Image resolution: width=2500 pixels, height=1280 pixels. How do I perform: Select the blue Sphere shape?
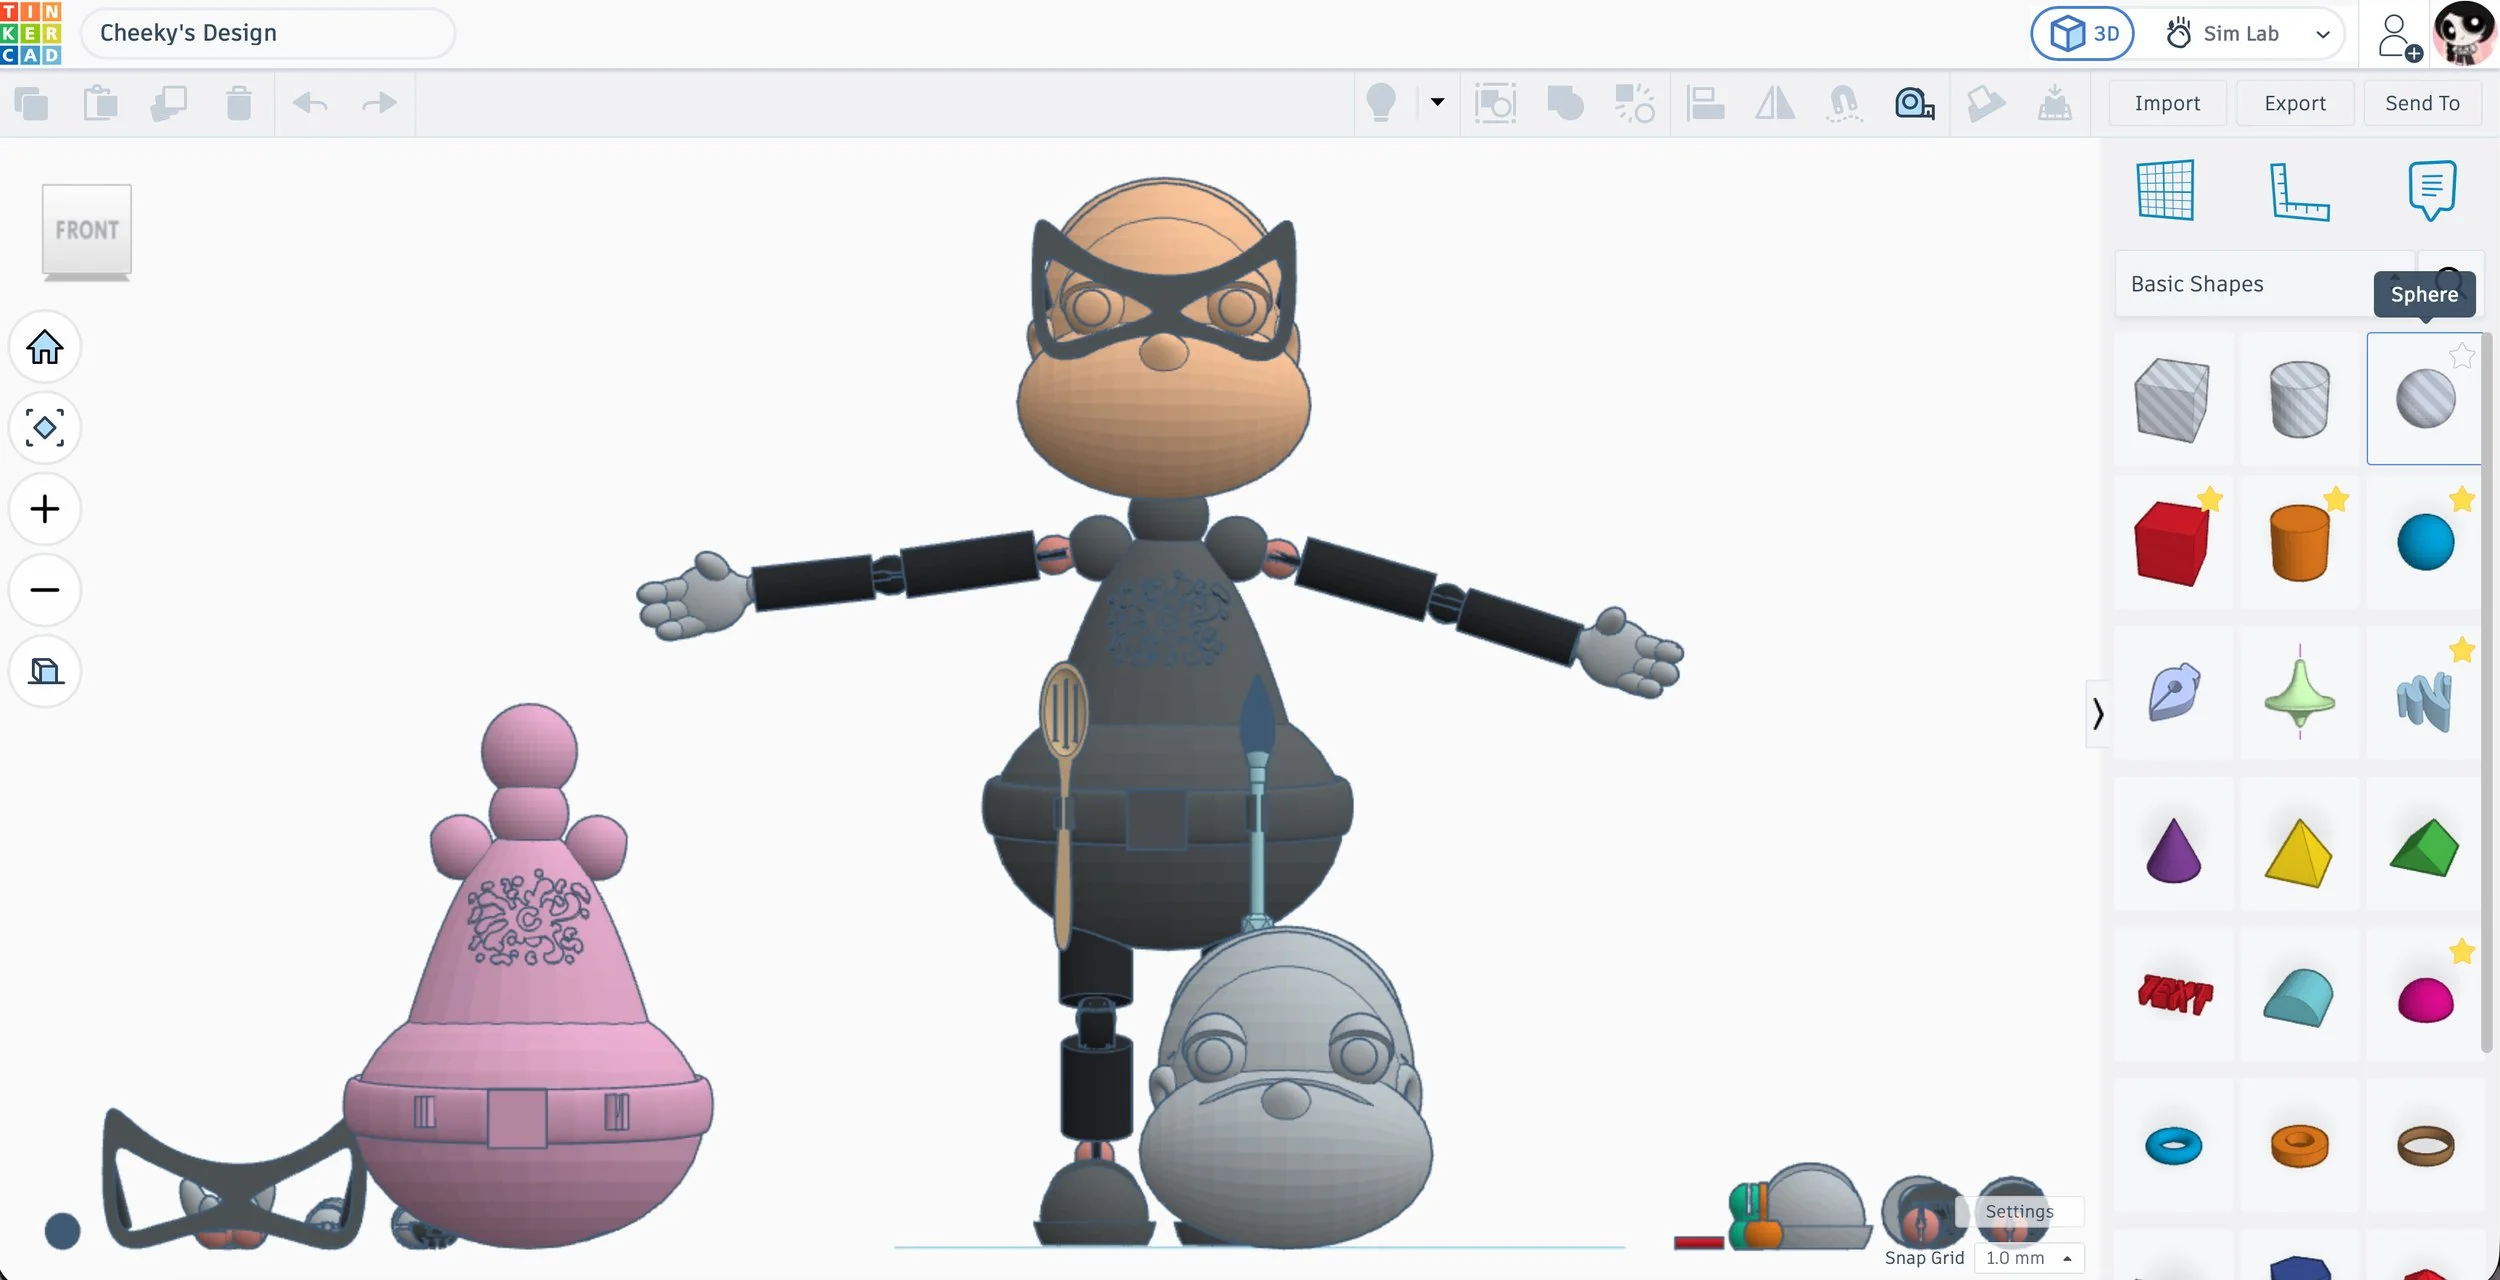tap(2424, 543)
